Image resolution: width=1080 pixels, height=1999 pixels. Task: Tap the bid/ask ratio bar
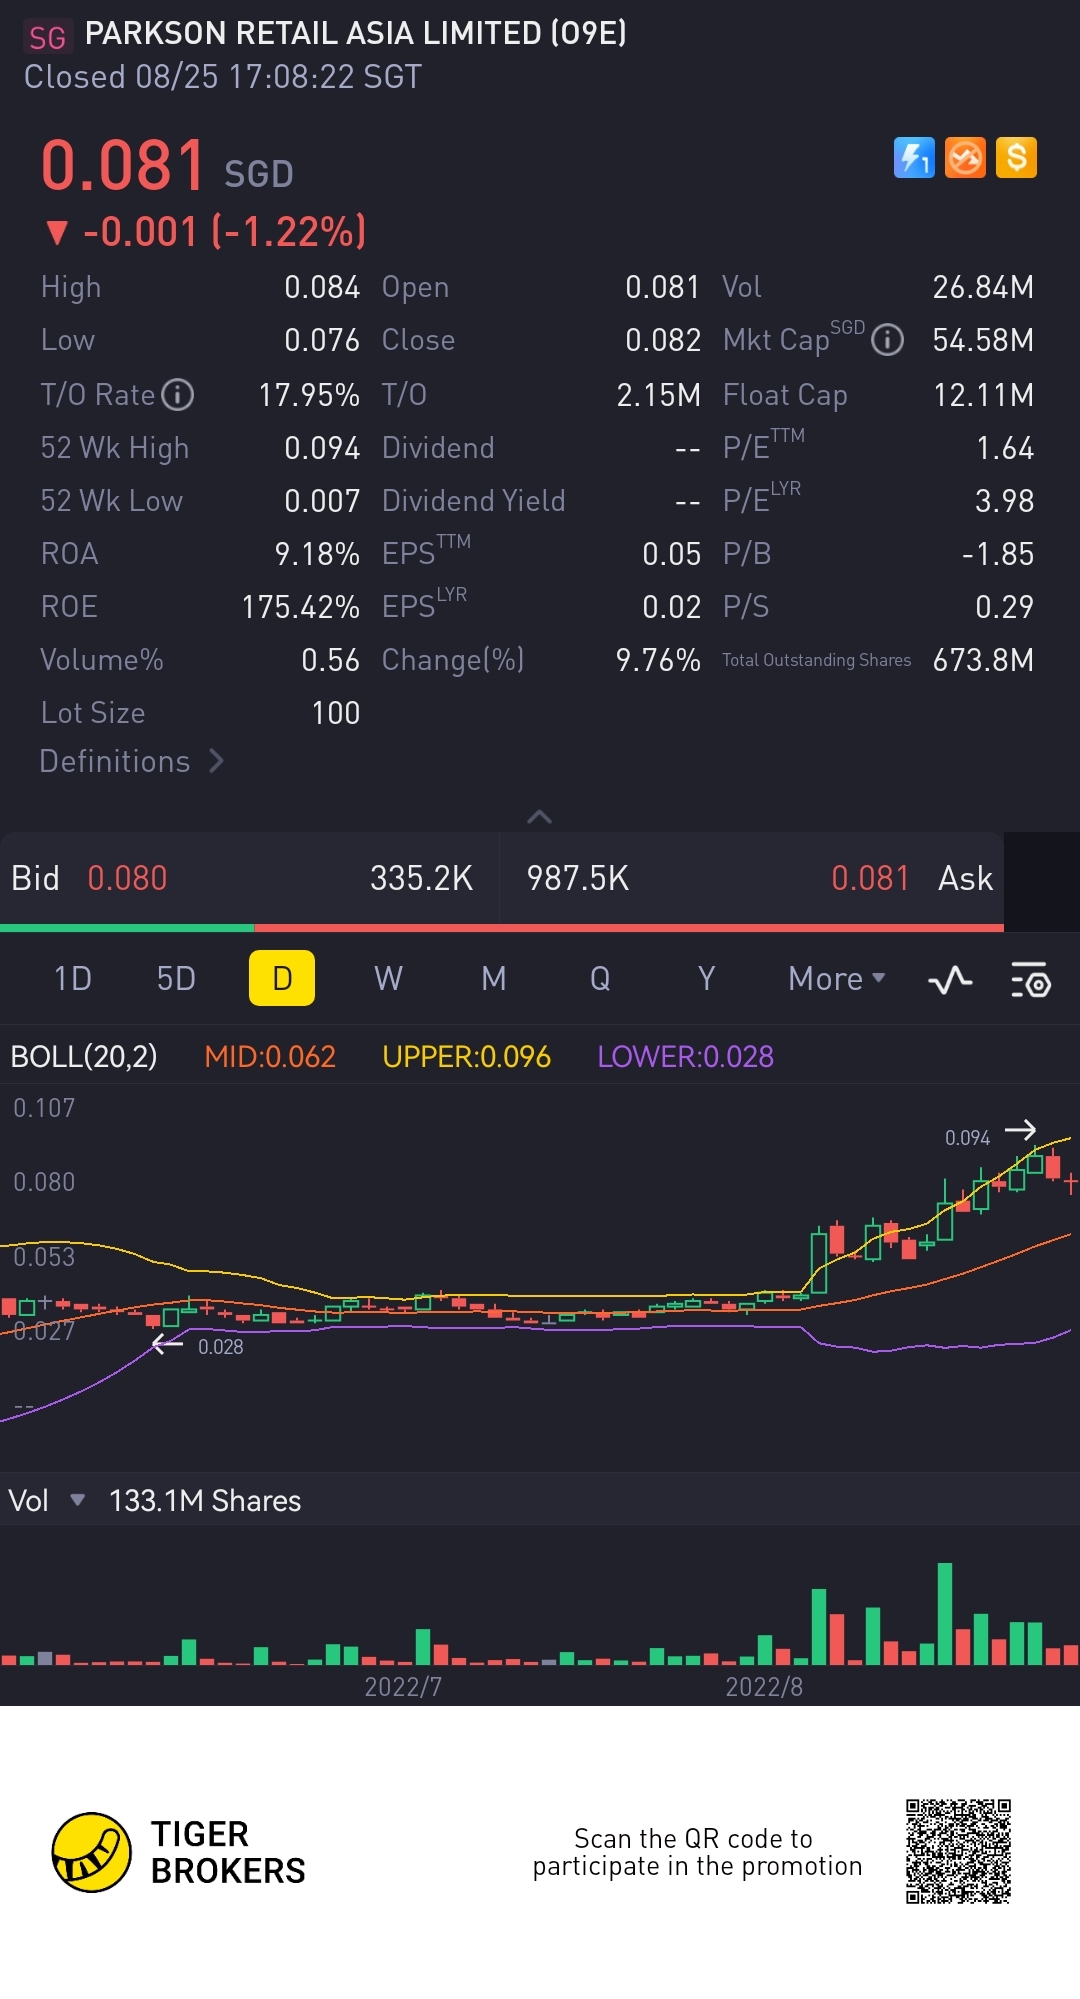(502, 928)
